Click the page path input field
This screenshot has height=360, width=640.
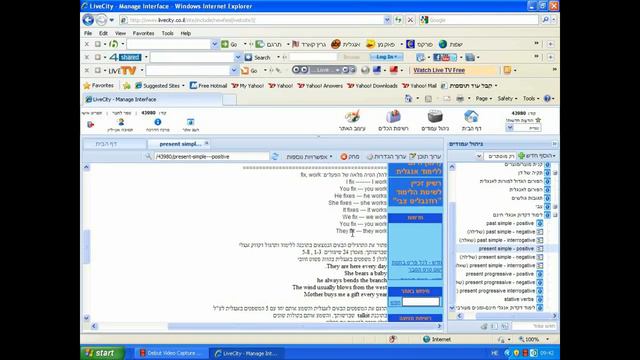211,156
